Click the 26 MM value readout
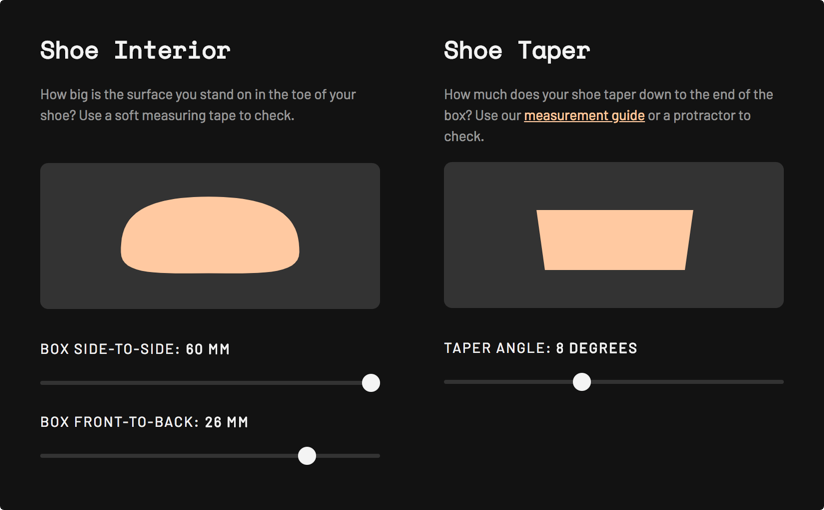 tap(226, 422)
